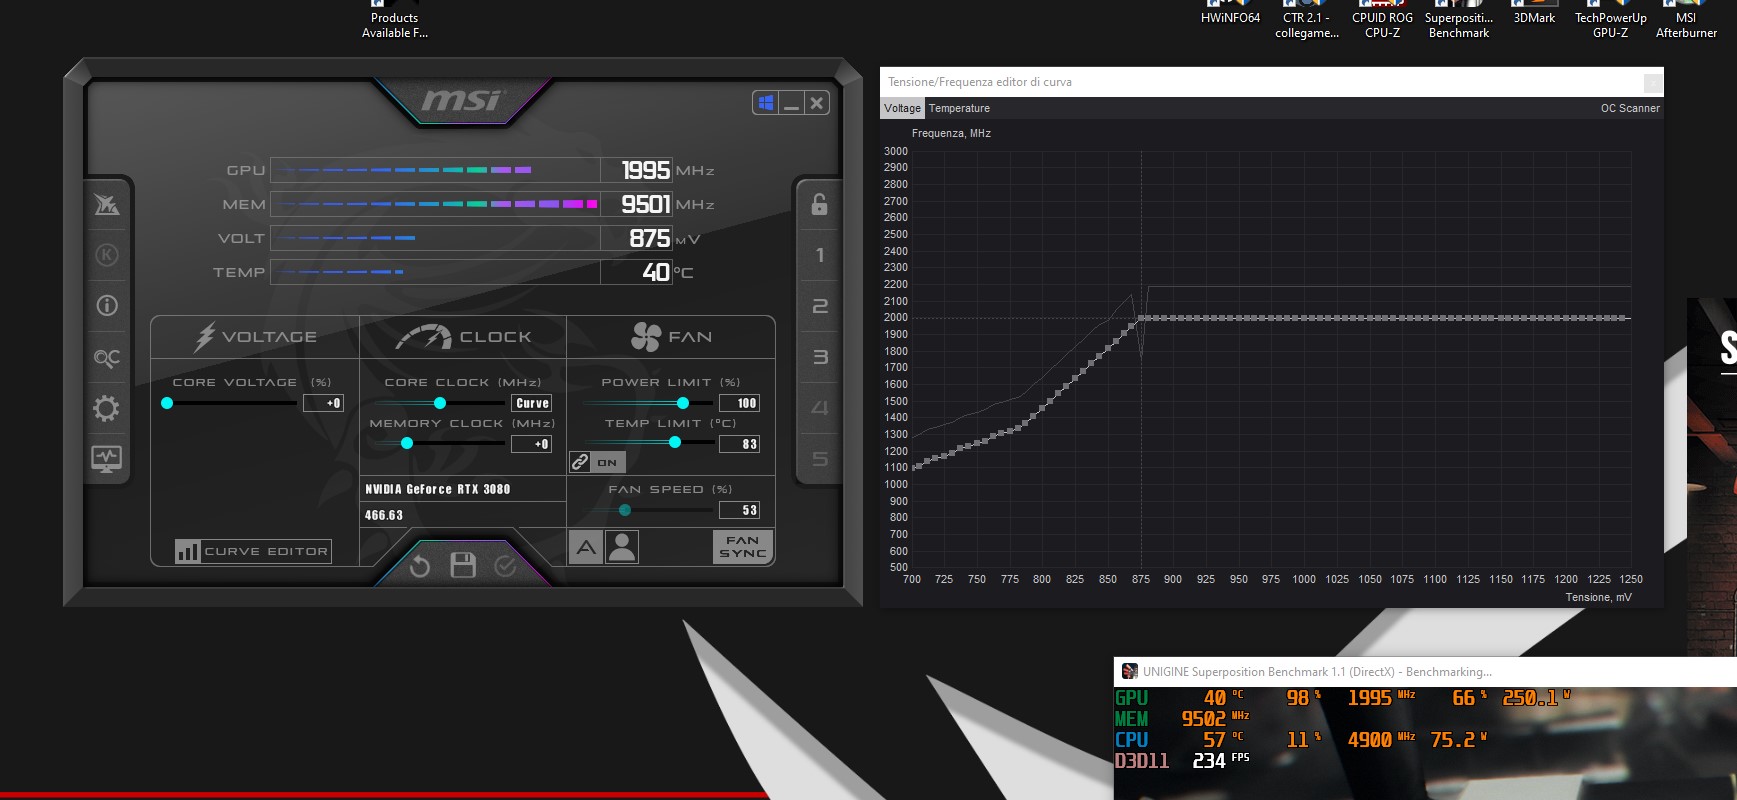Switch to the Temperature tab in curve editor
This screenshot has width=1737, height=800.
959,108
